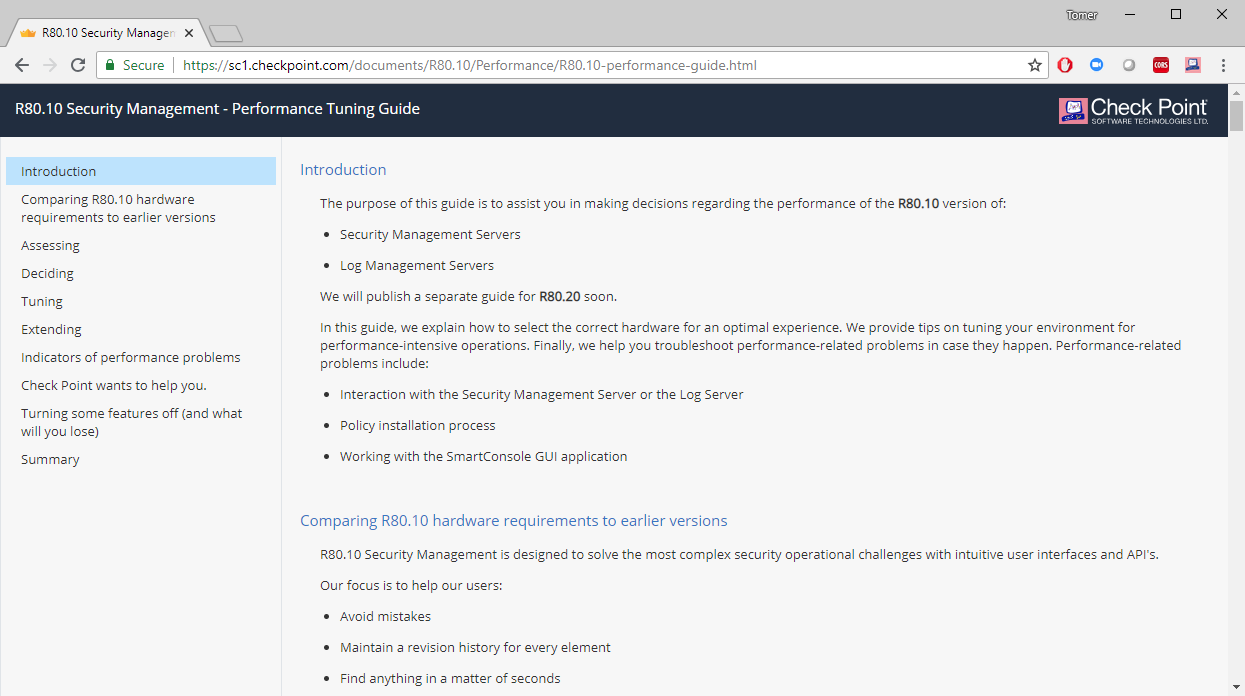Click the Check Point logo in header
The image size is (1245, 696).
(1133, 110)
